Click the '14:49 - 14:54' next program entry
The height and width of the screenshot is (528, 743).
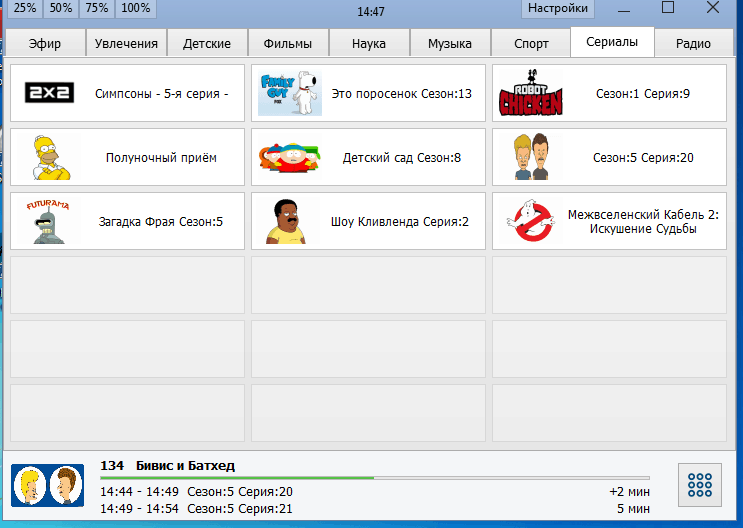196,509
